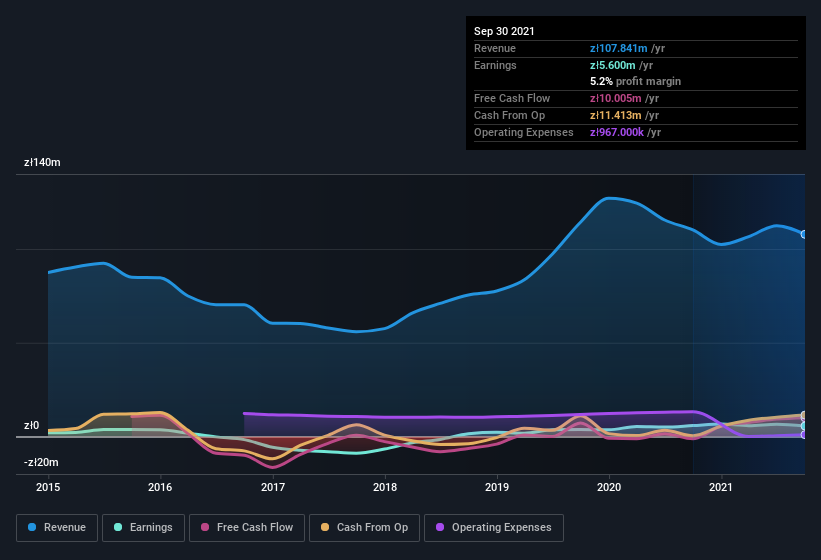The image size is (821, 560).
Task: Toggle the Cash From Op legend button
Action: click(364, 528)
